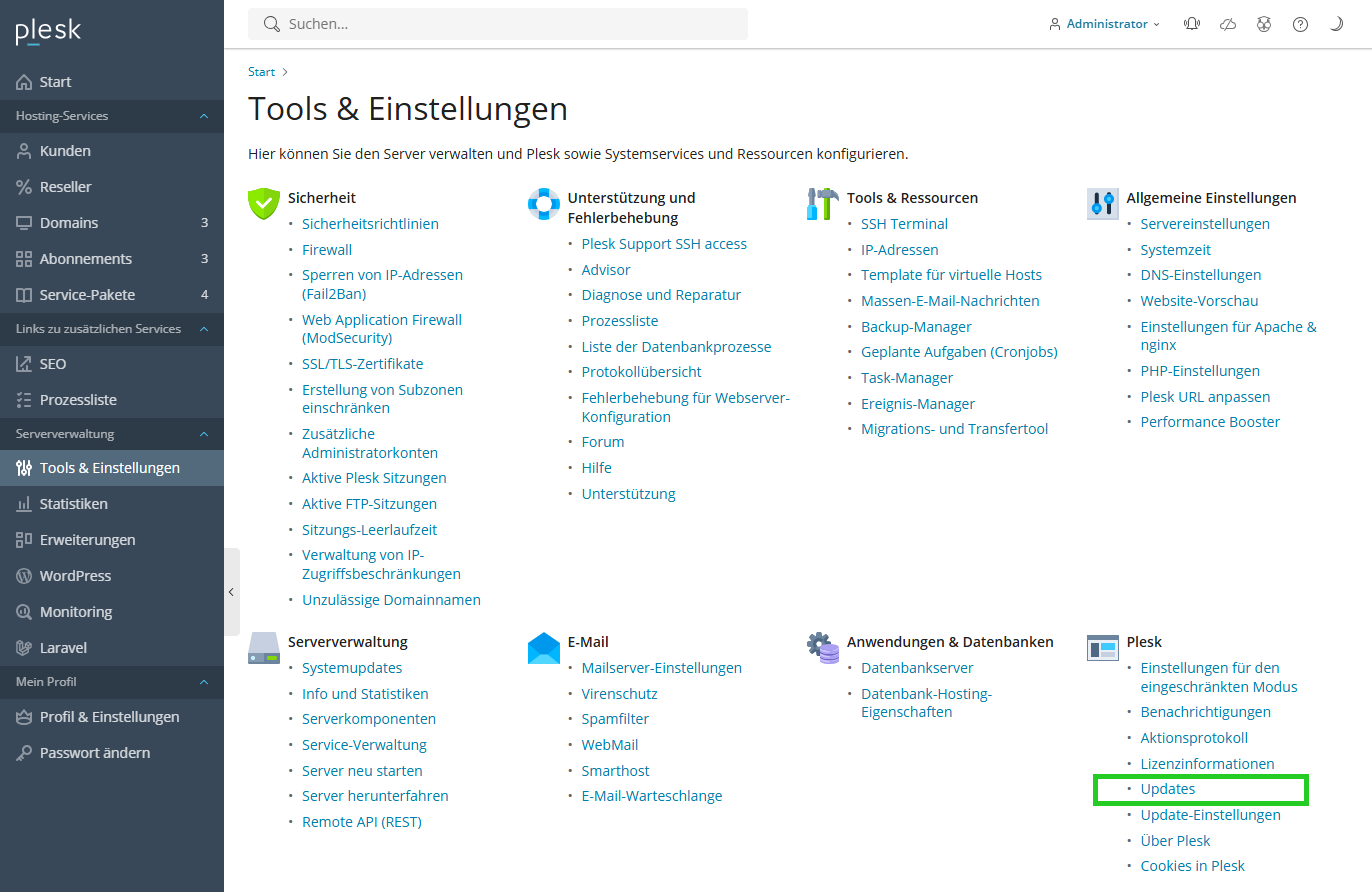Open the Administrator account dropdown
The width and height of the screenshot is (1372, 892).
coord(1104,24)
